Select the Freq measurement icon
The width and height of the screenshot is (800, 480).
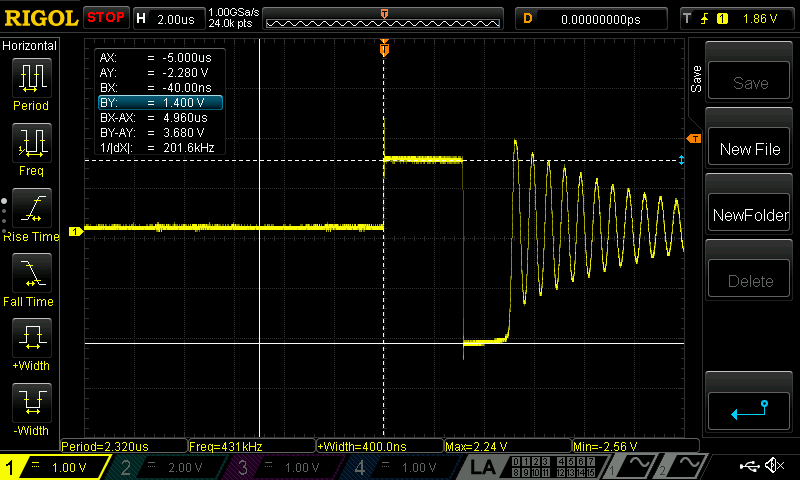(x=31, y=149)
